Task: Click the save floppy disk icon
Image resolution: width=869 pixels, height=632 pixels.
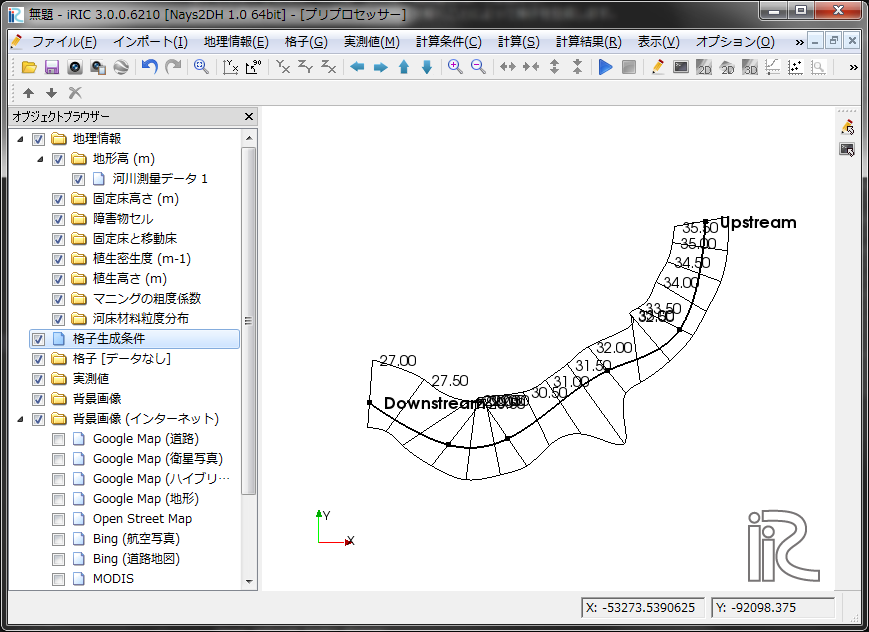Action: click(x=52, y=68)
